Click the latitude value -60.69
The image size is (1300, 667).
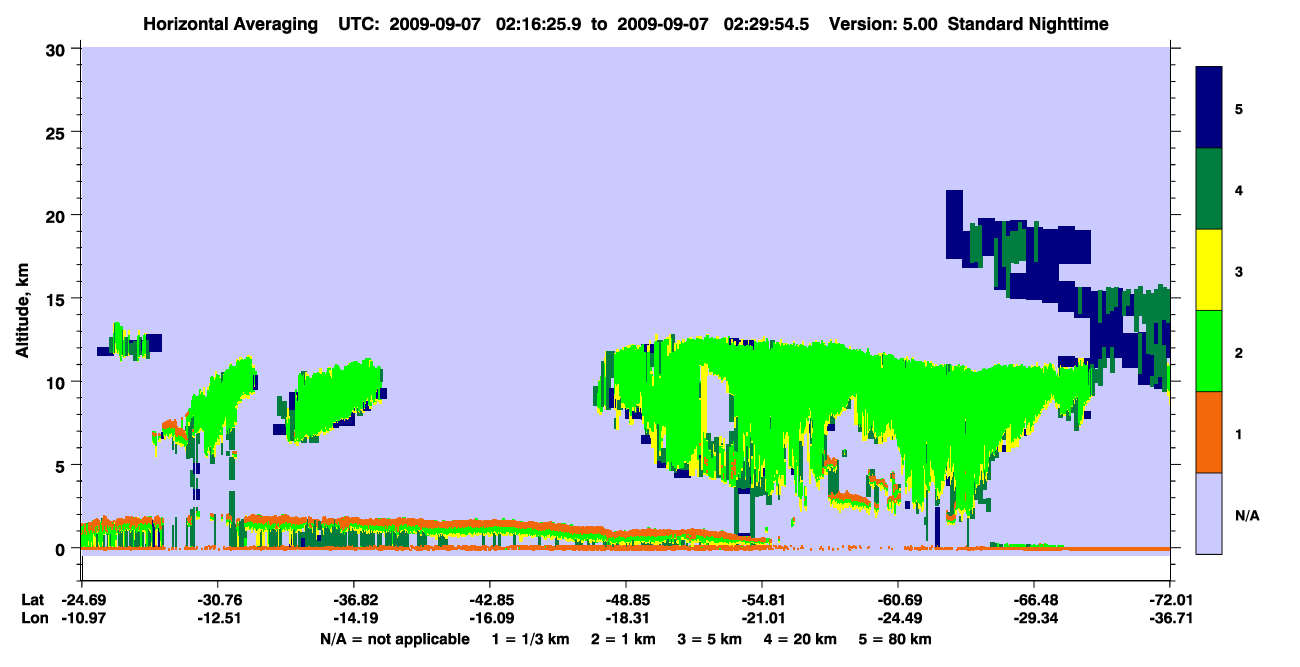(x=898, y=600)
